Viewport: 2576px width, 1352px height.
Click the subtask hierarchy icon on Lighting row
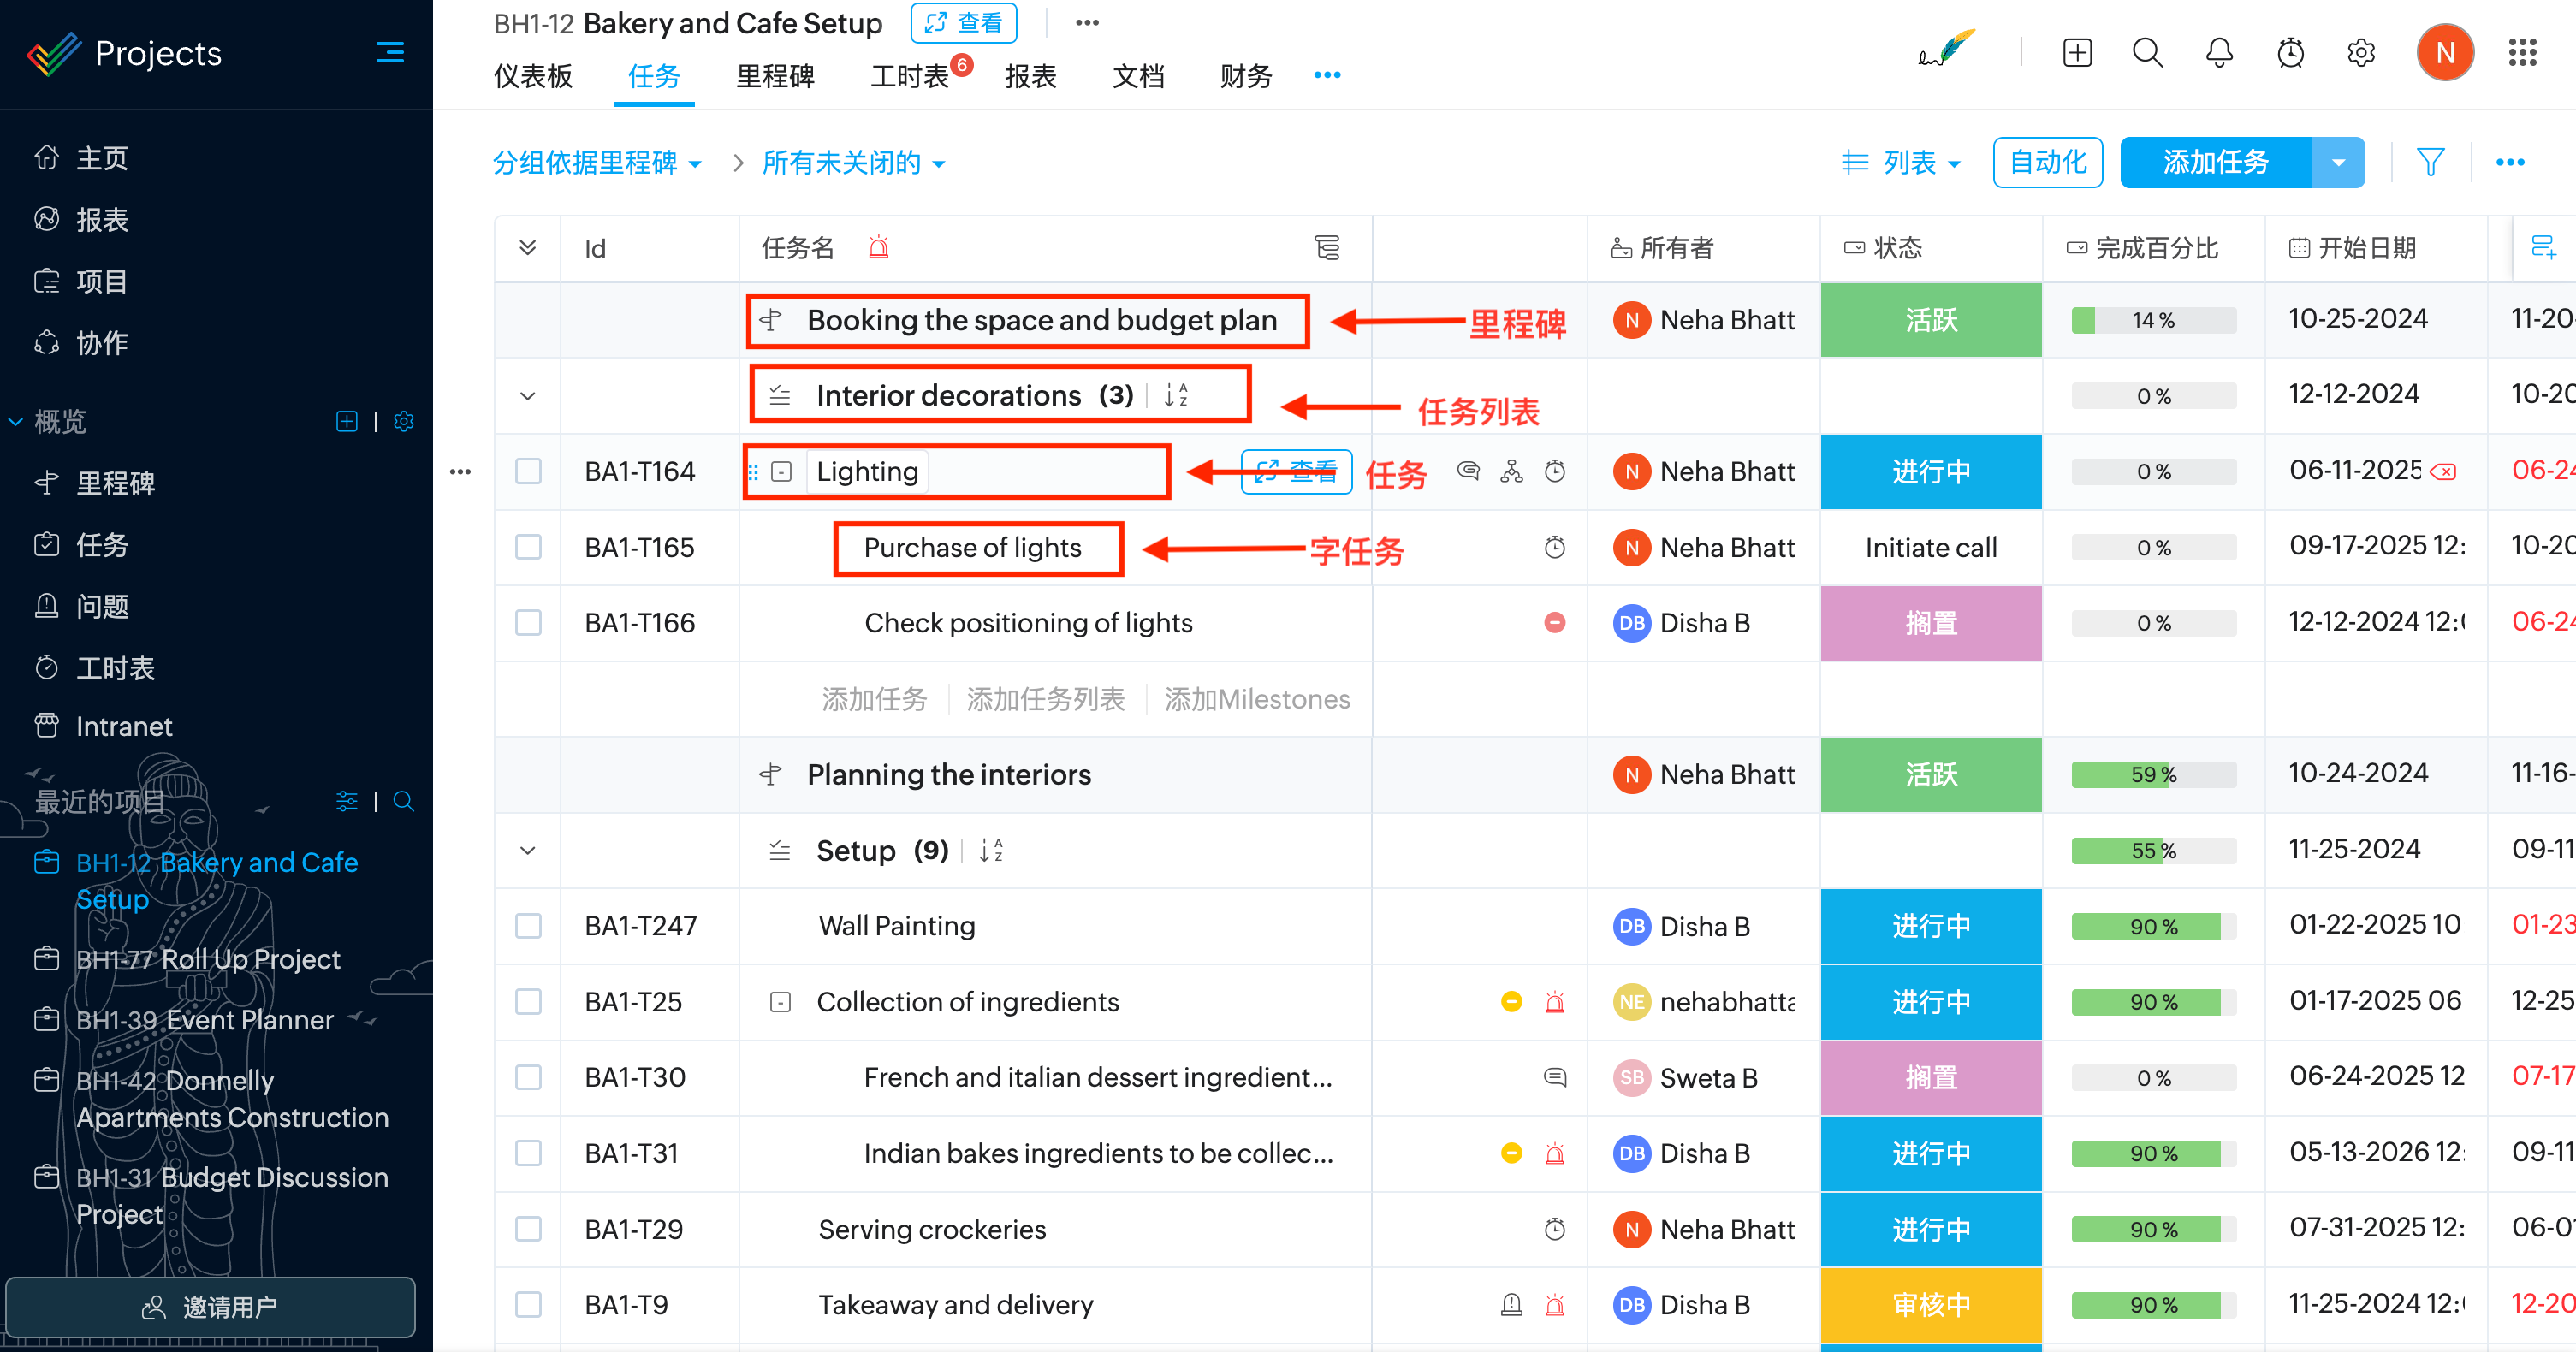pos(1511,471)
